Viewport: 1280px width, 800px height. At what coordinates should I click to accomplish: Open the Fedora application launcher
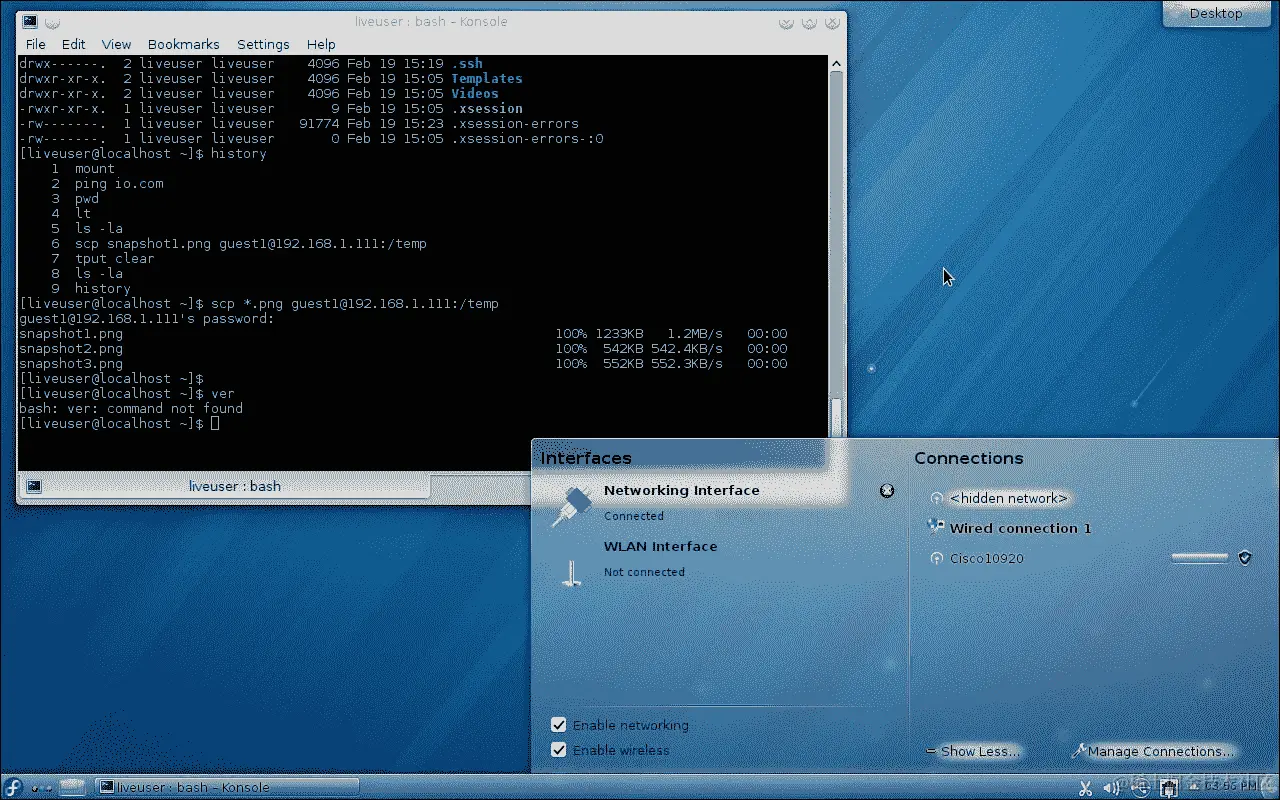pyautogui.click(x=12, y=787)
